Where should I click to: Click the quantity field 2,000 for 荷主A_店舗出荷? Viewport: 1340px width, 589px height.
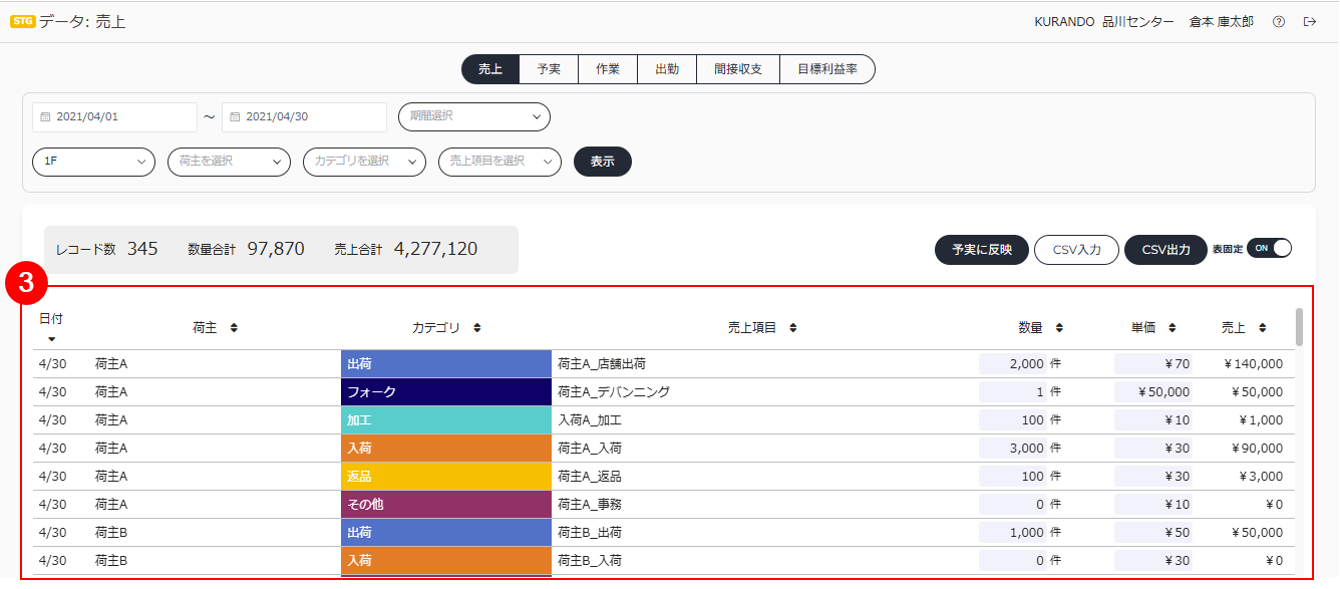(x=1012, y=364)
